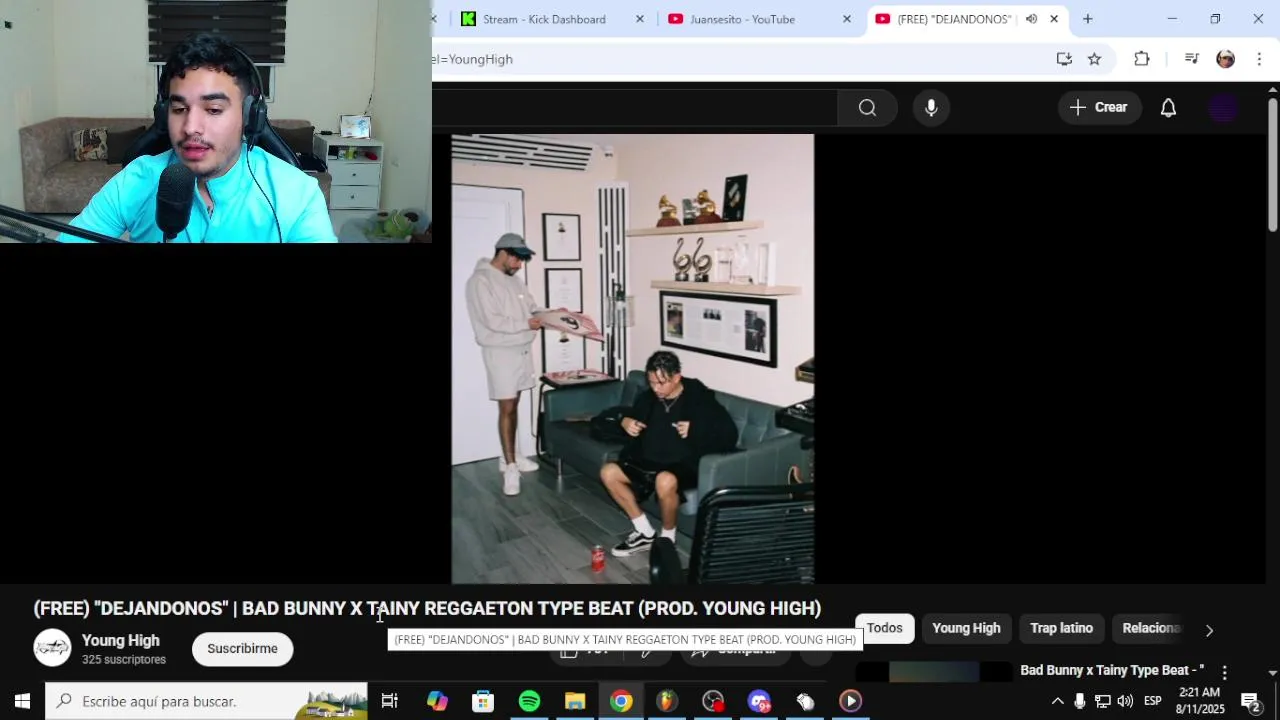Viewport: 1280px width, 720px height.
Task: Close the (FREE) "DEJANDONOS" tab
Action: pyautogui.click(x=1054, y=19)
